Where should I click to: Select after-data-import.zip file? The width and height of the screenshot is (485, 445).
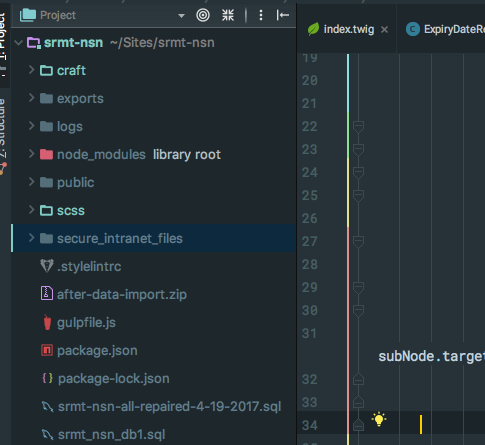[x=122, y=295]
